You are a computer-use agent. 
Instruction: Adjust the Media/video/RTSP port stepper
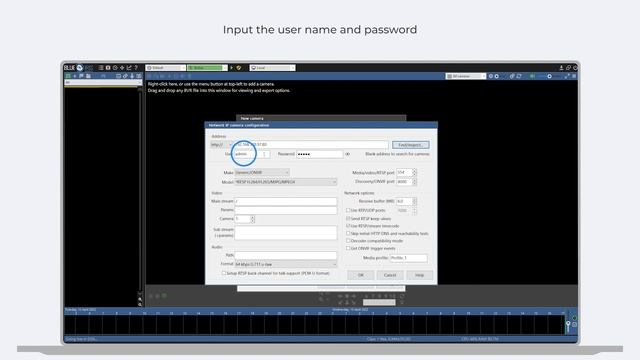(x=414, y=173)
